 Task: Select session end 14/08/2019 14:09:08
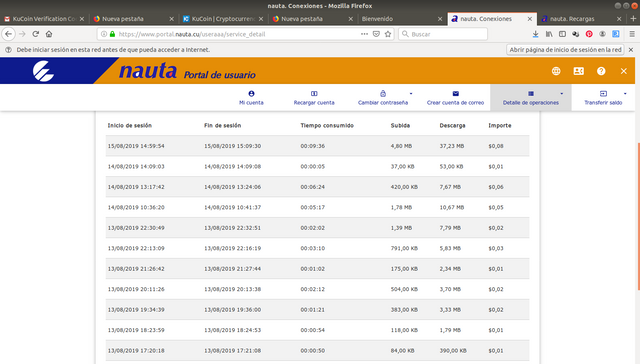[232, 166]
